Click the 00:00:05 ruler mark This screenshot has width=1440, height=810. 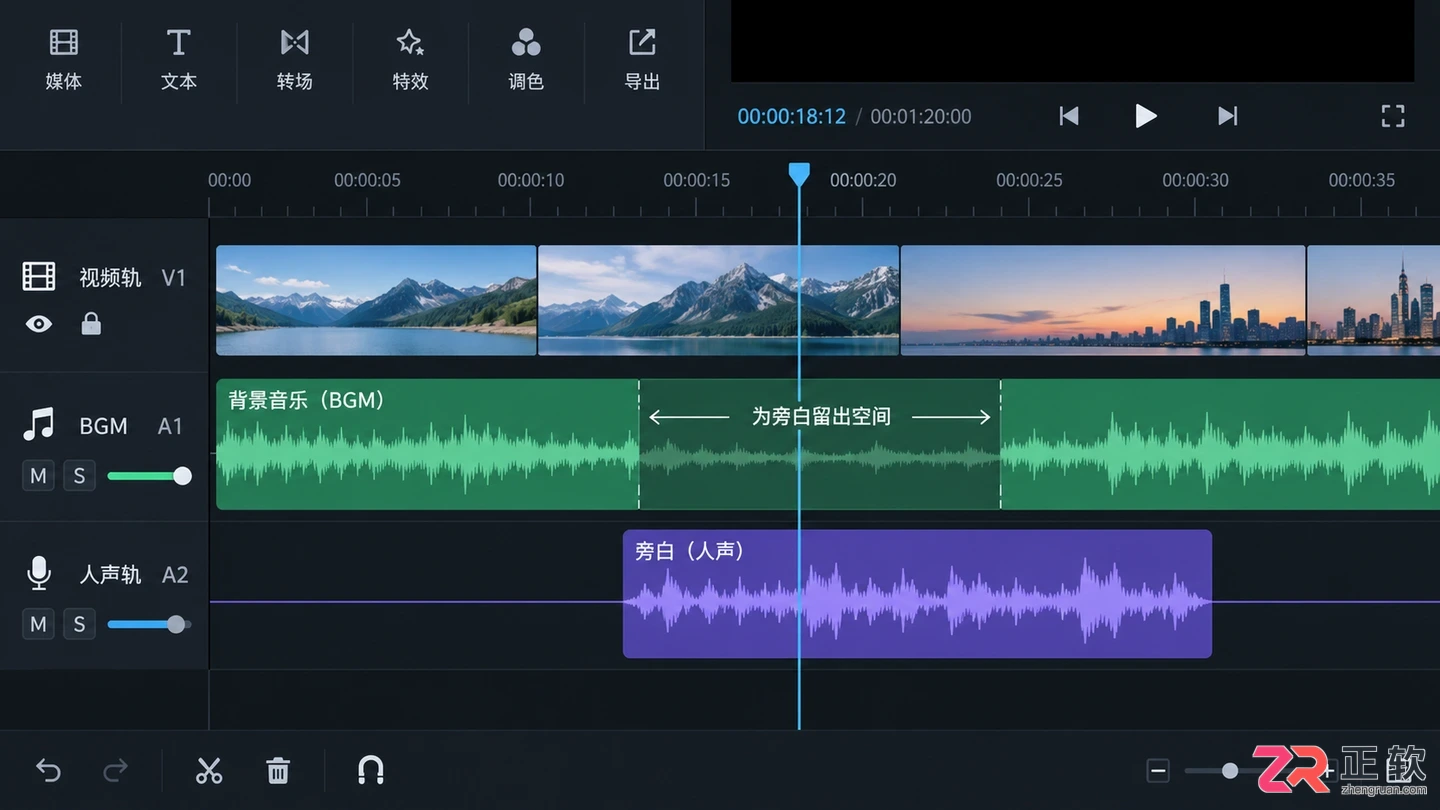tap(367, 180)
